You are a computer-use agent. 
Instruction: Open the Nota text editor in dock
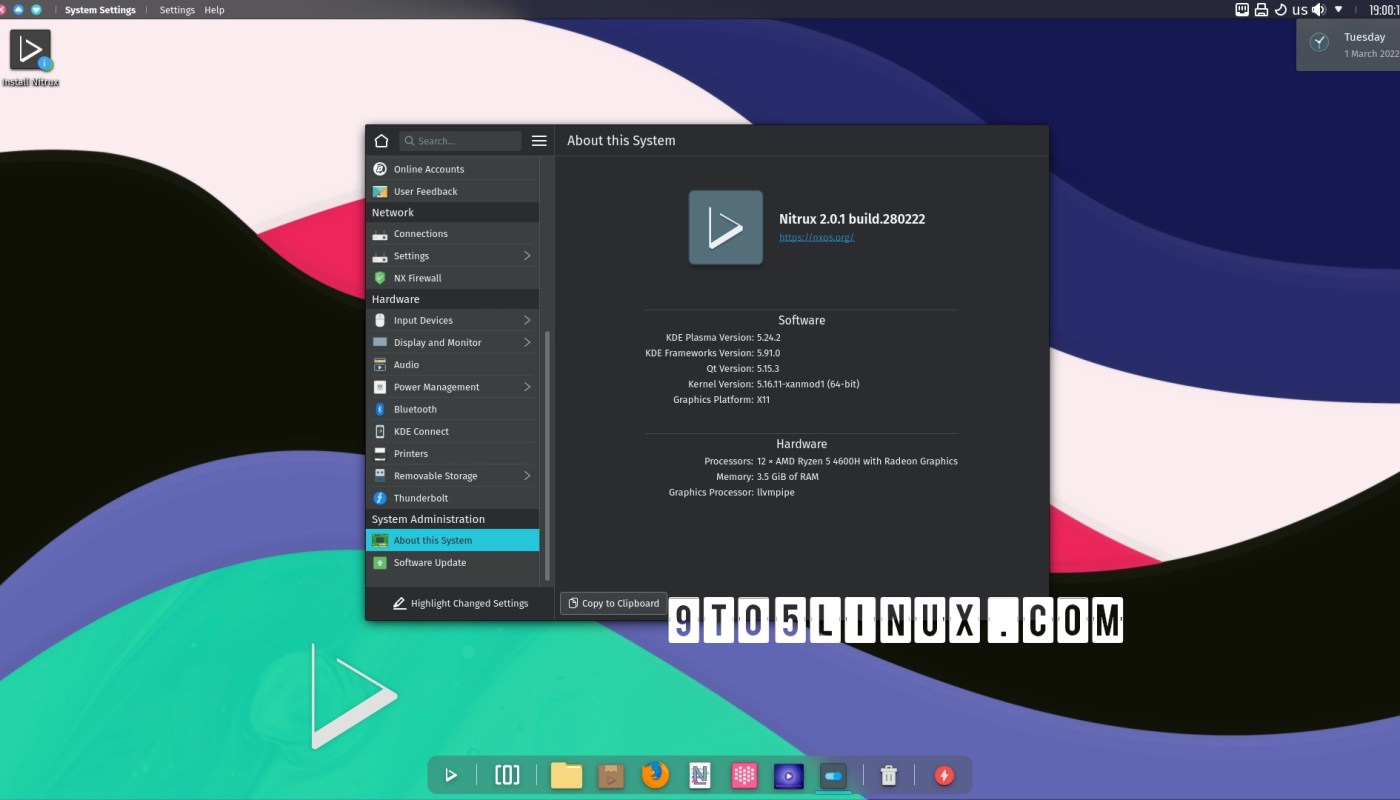click(x=700, y=775)
